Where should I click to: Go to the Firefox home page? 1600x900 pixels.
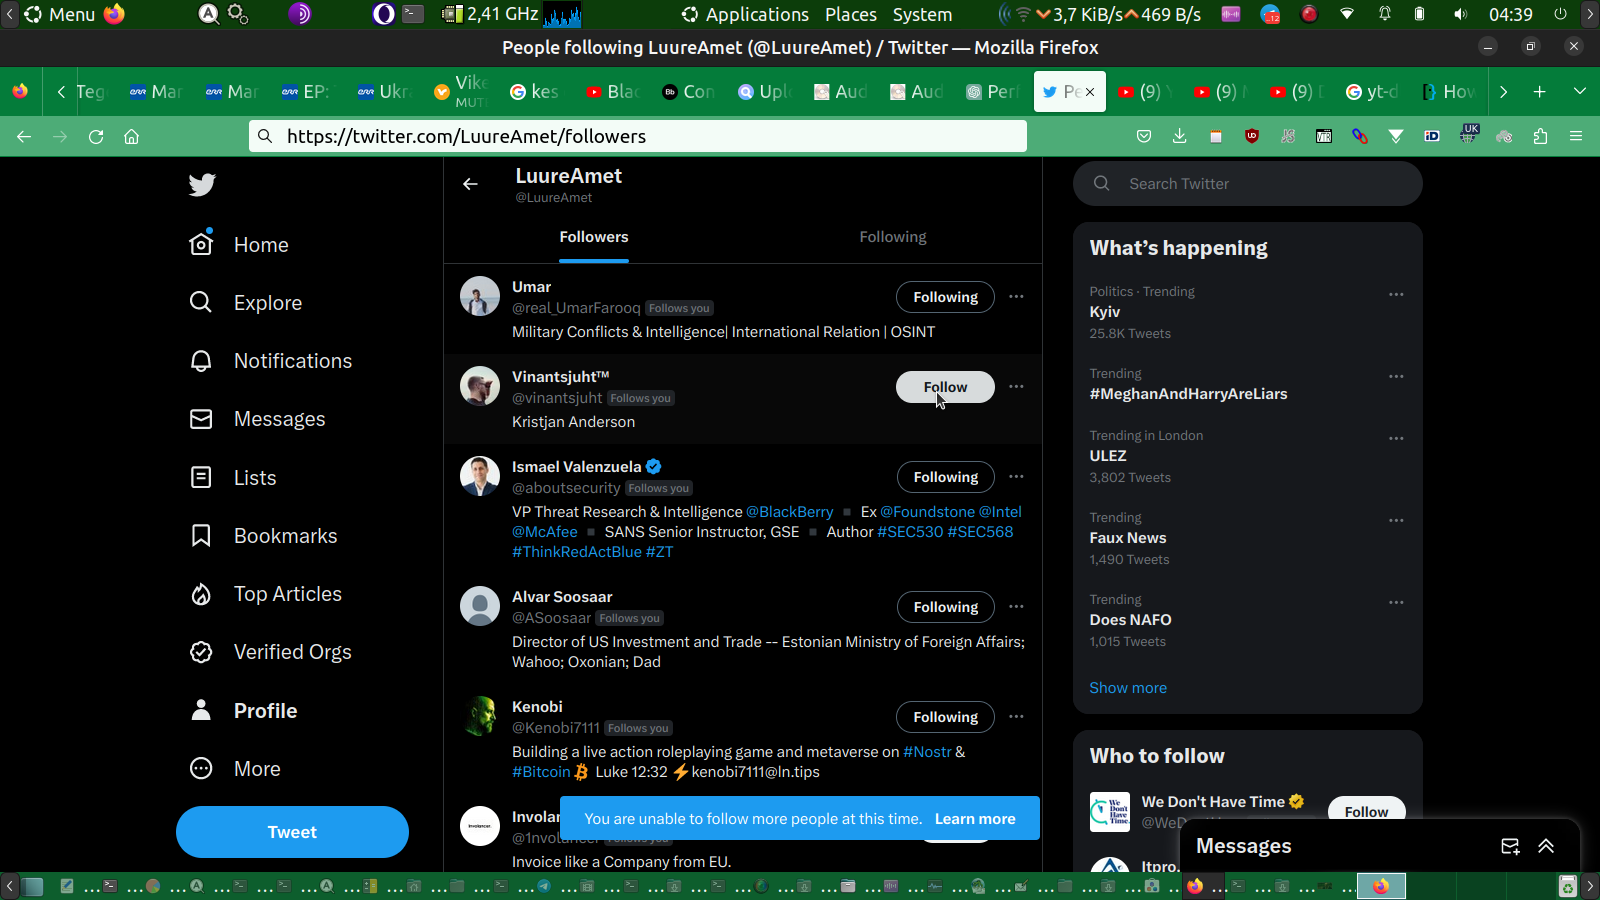(x=131, y=137)
